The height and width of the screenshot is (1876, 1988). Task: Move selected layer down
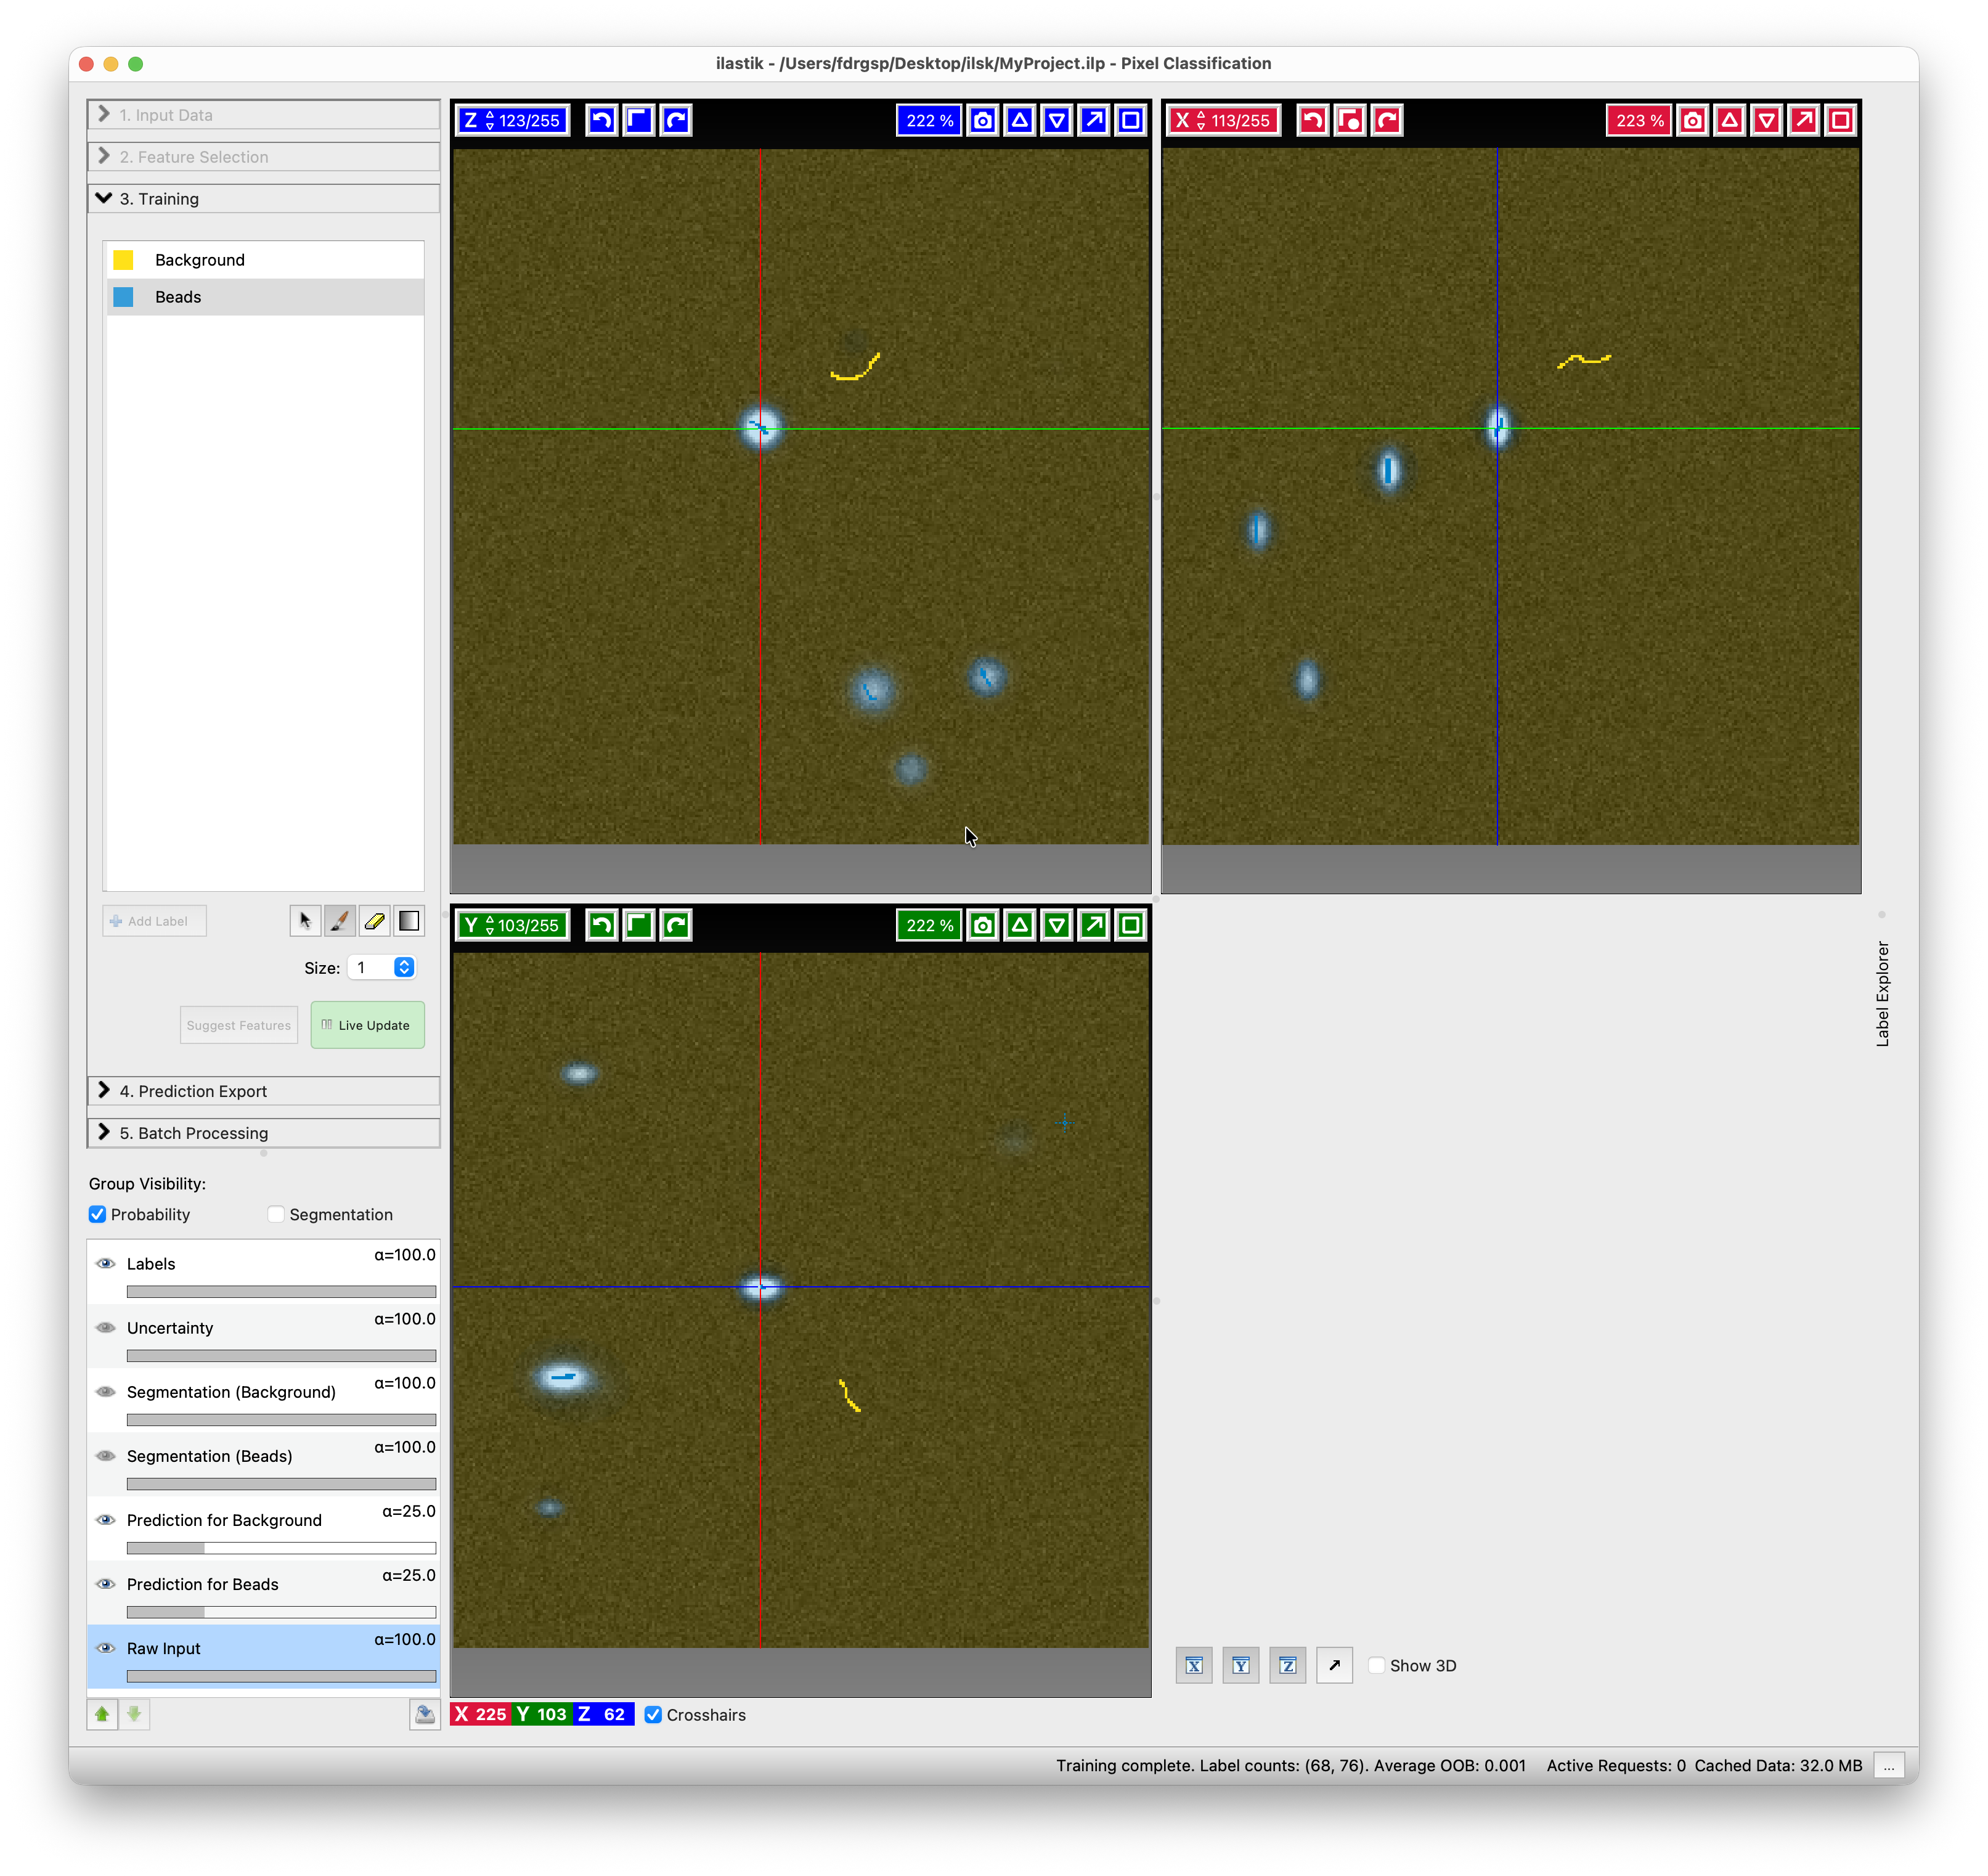pos(135,1714)
